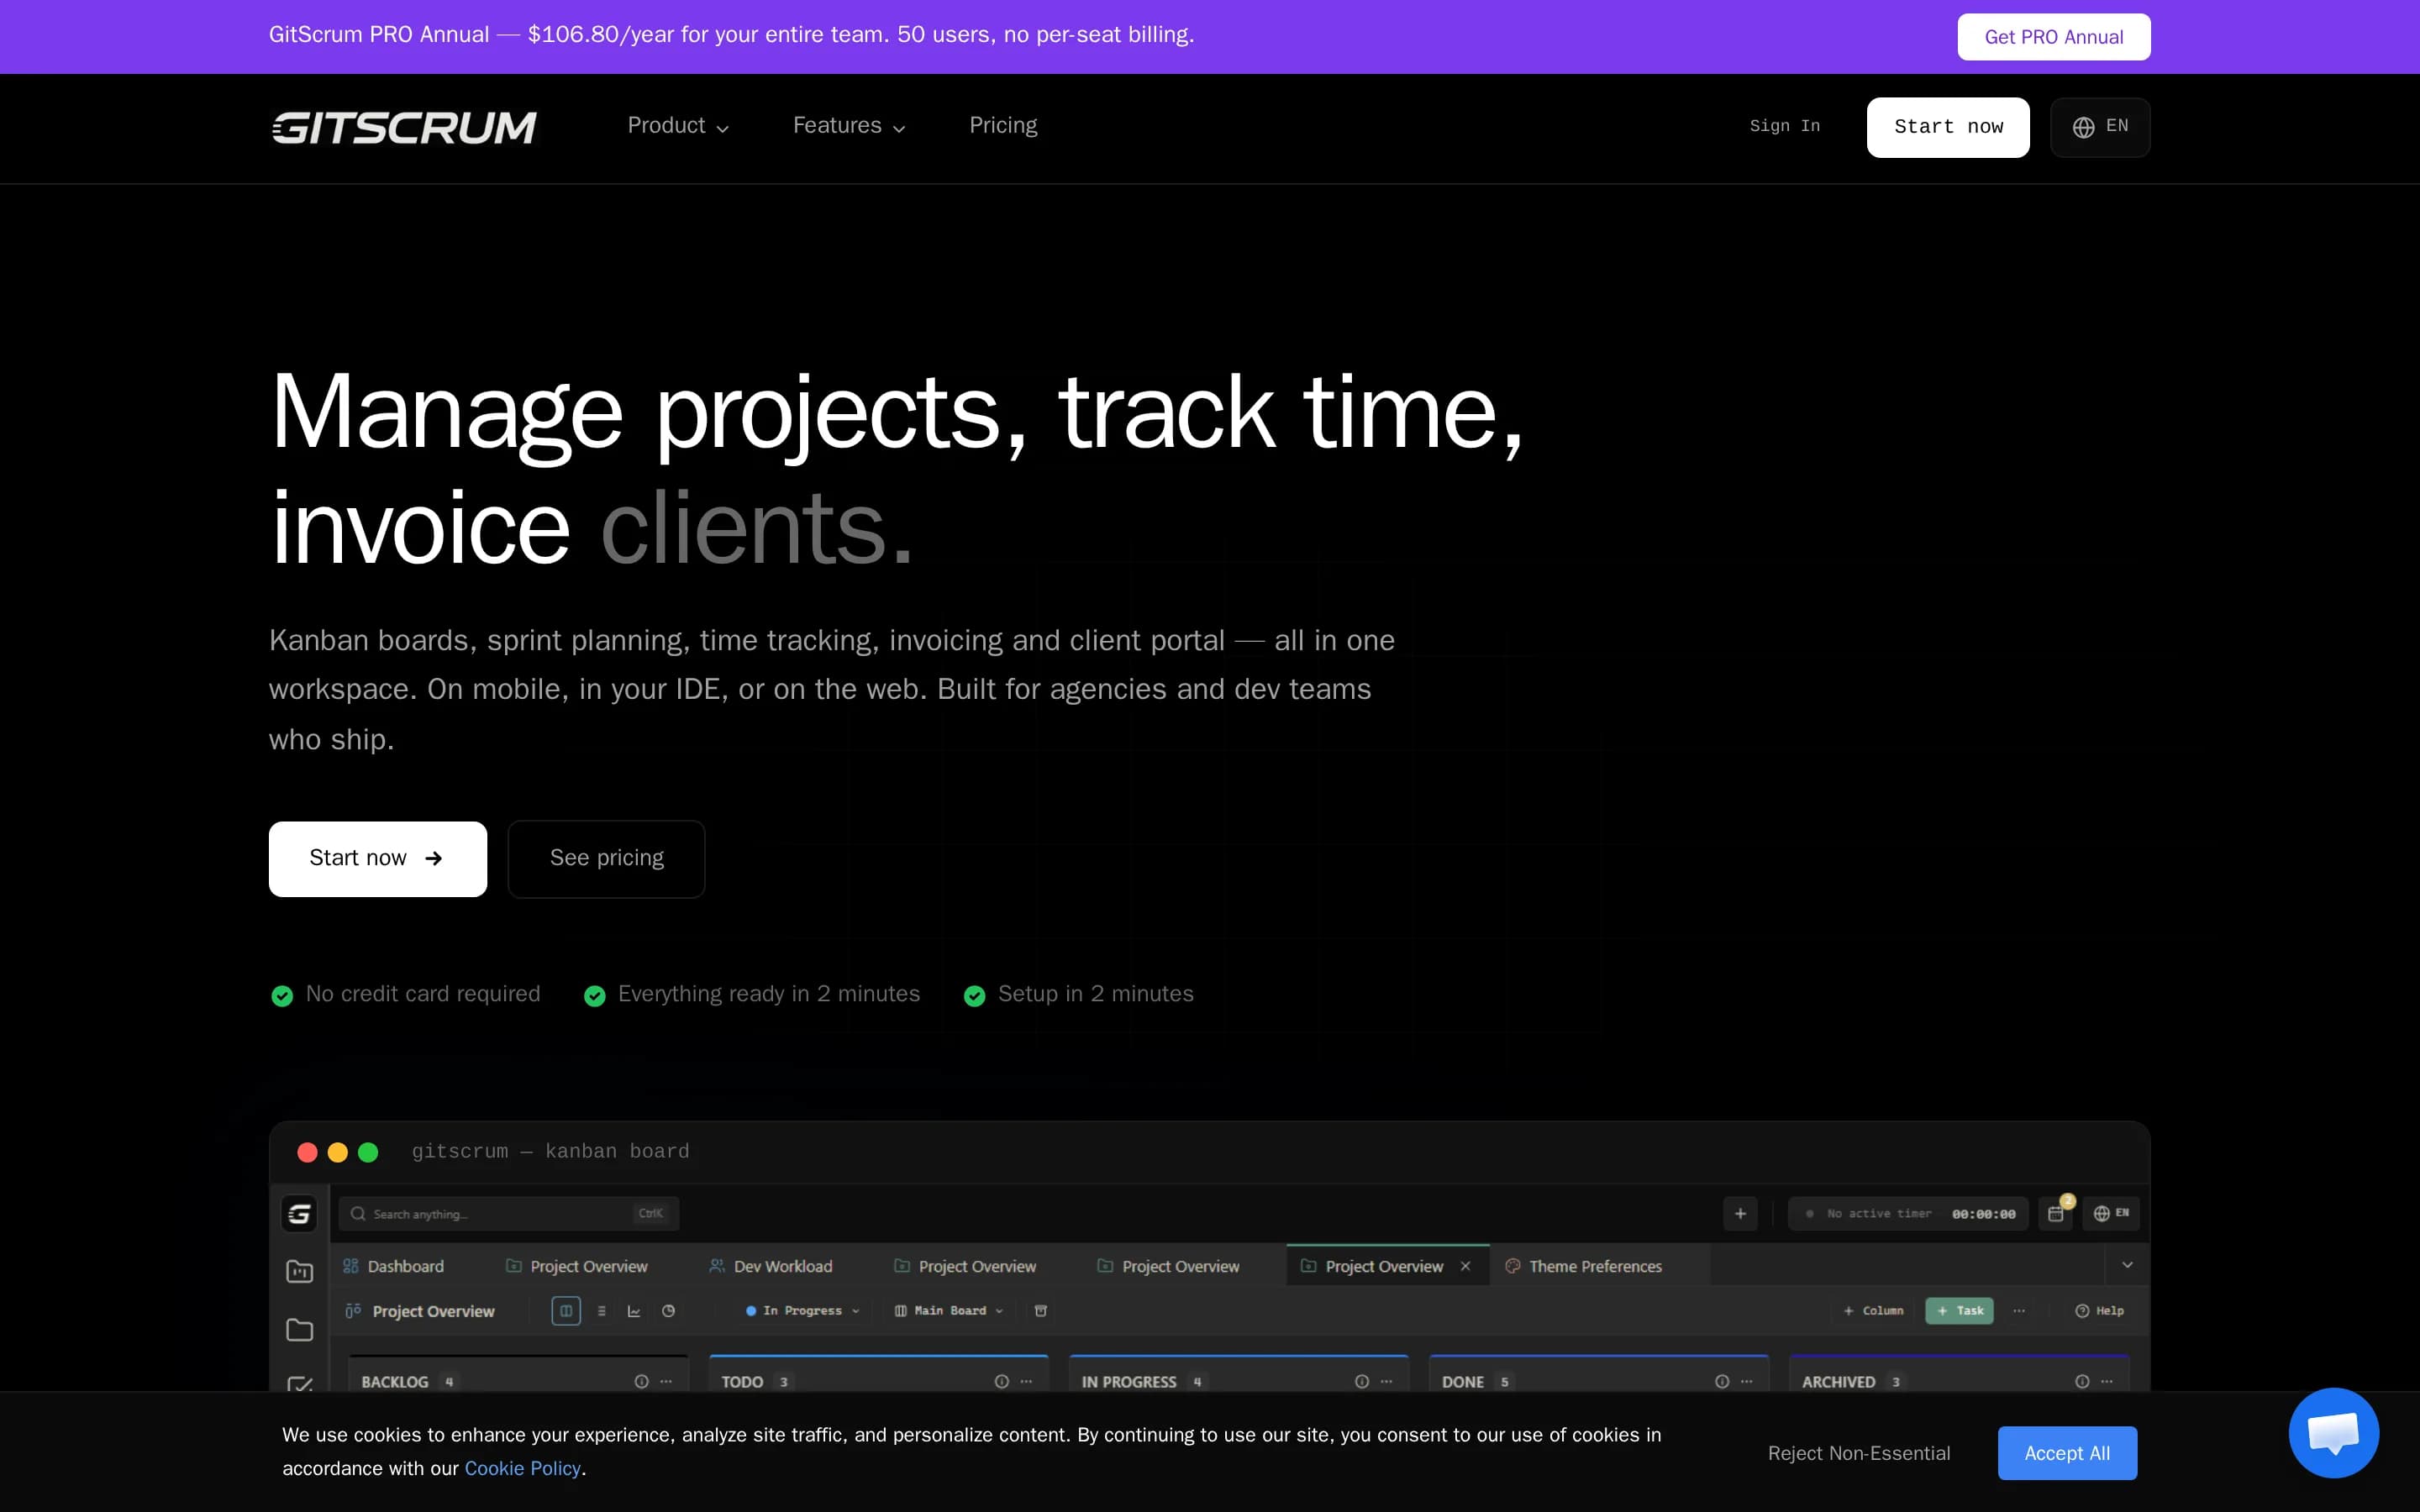This screenshot has width=2420, height=1512.
Task: Click the Get PRO Annual button
Action: tap(2053, 37)
